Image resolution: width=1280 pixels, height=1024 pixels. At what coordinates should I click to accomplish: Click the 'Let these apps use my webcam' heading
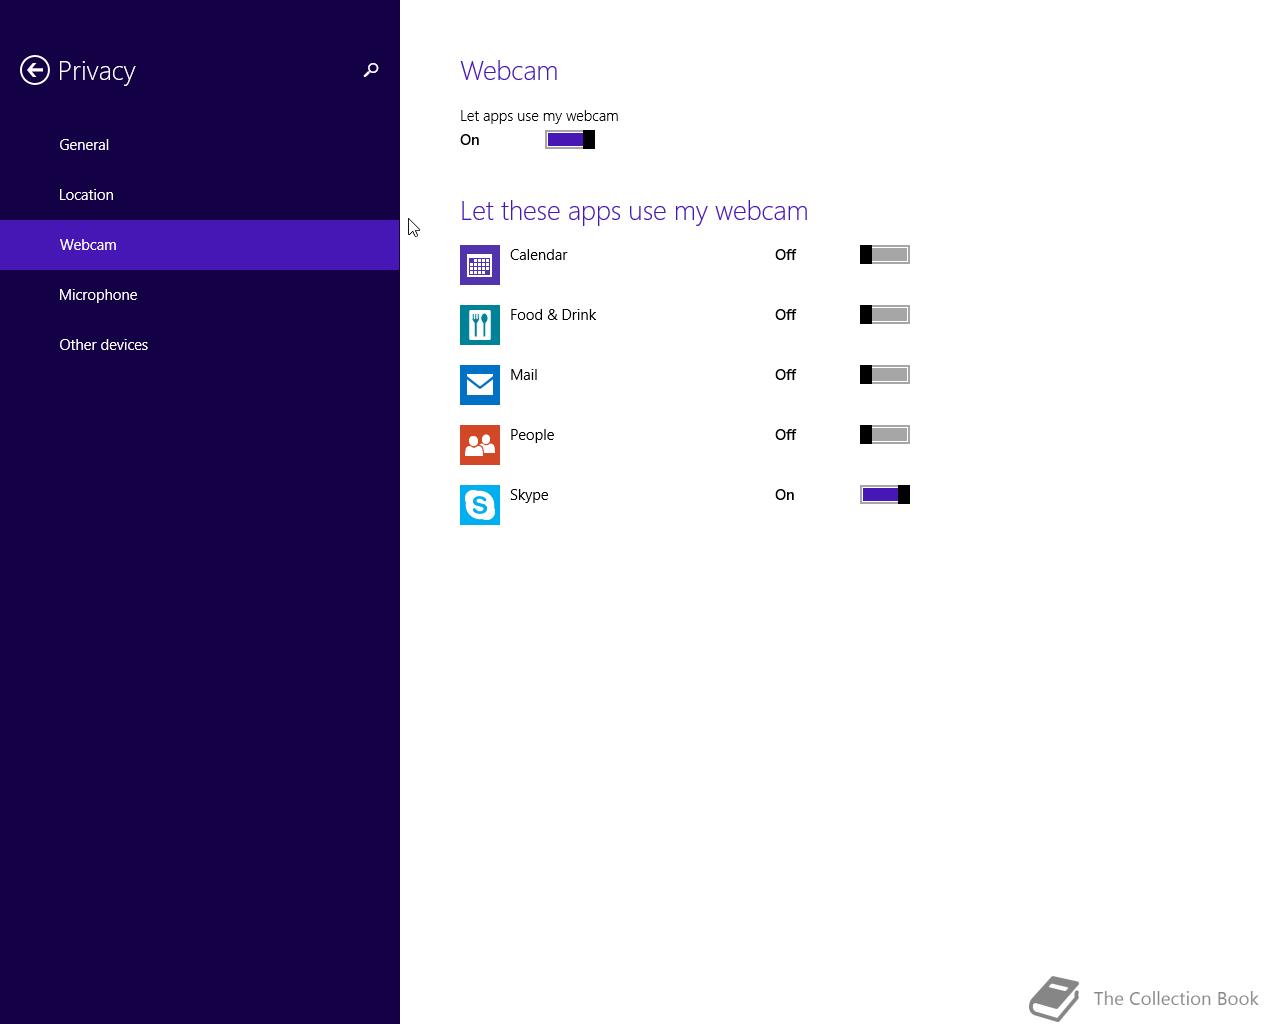pos(634,211)
